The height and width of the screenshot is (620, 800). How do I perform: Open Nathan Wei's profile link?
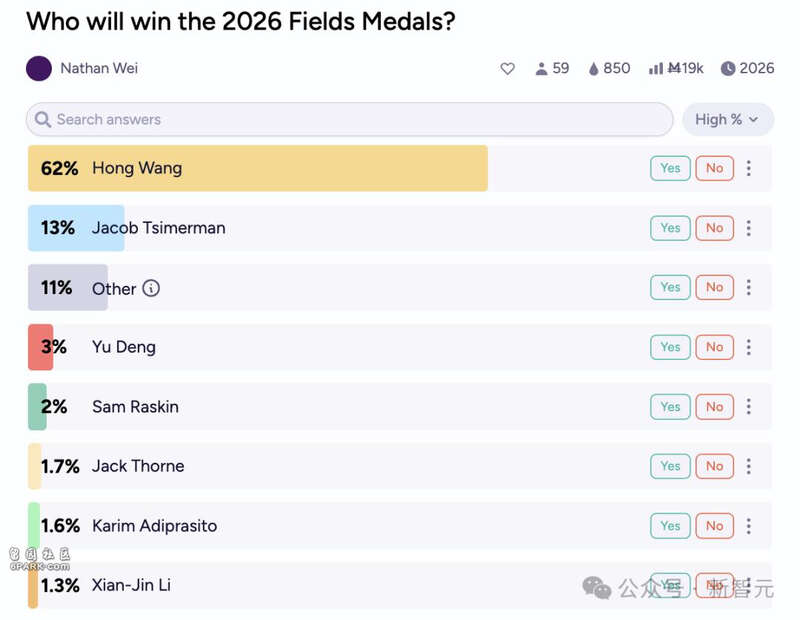pyautogui.click(x=98, y=69)
